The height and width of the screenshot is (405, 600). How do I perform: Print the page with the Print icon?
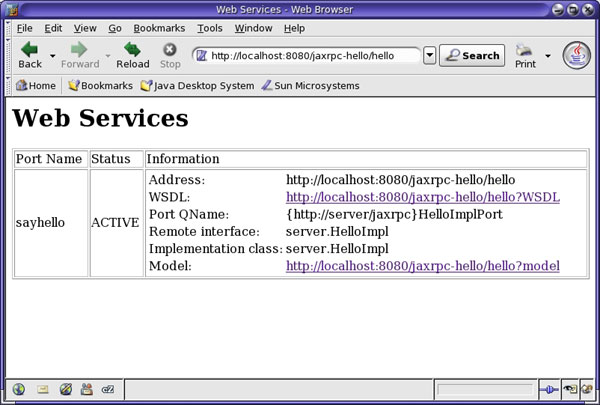tap(525, 55)
